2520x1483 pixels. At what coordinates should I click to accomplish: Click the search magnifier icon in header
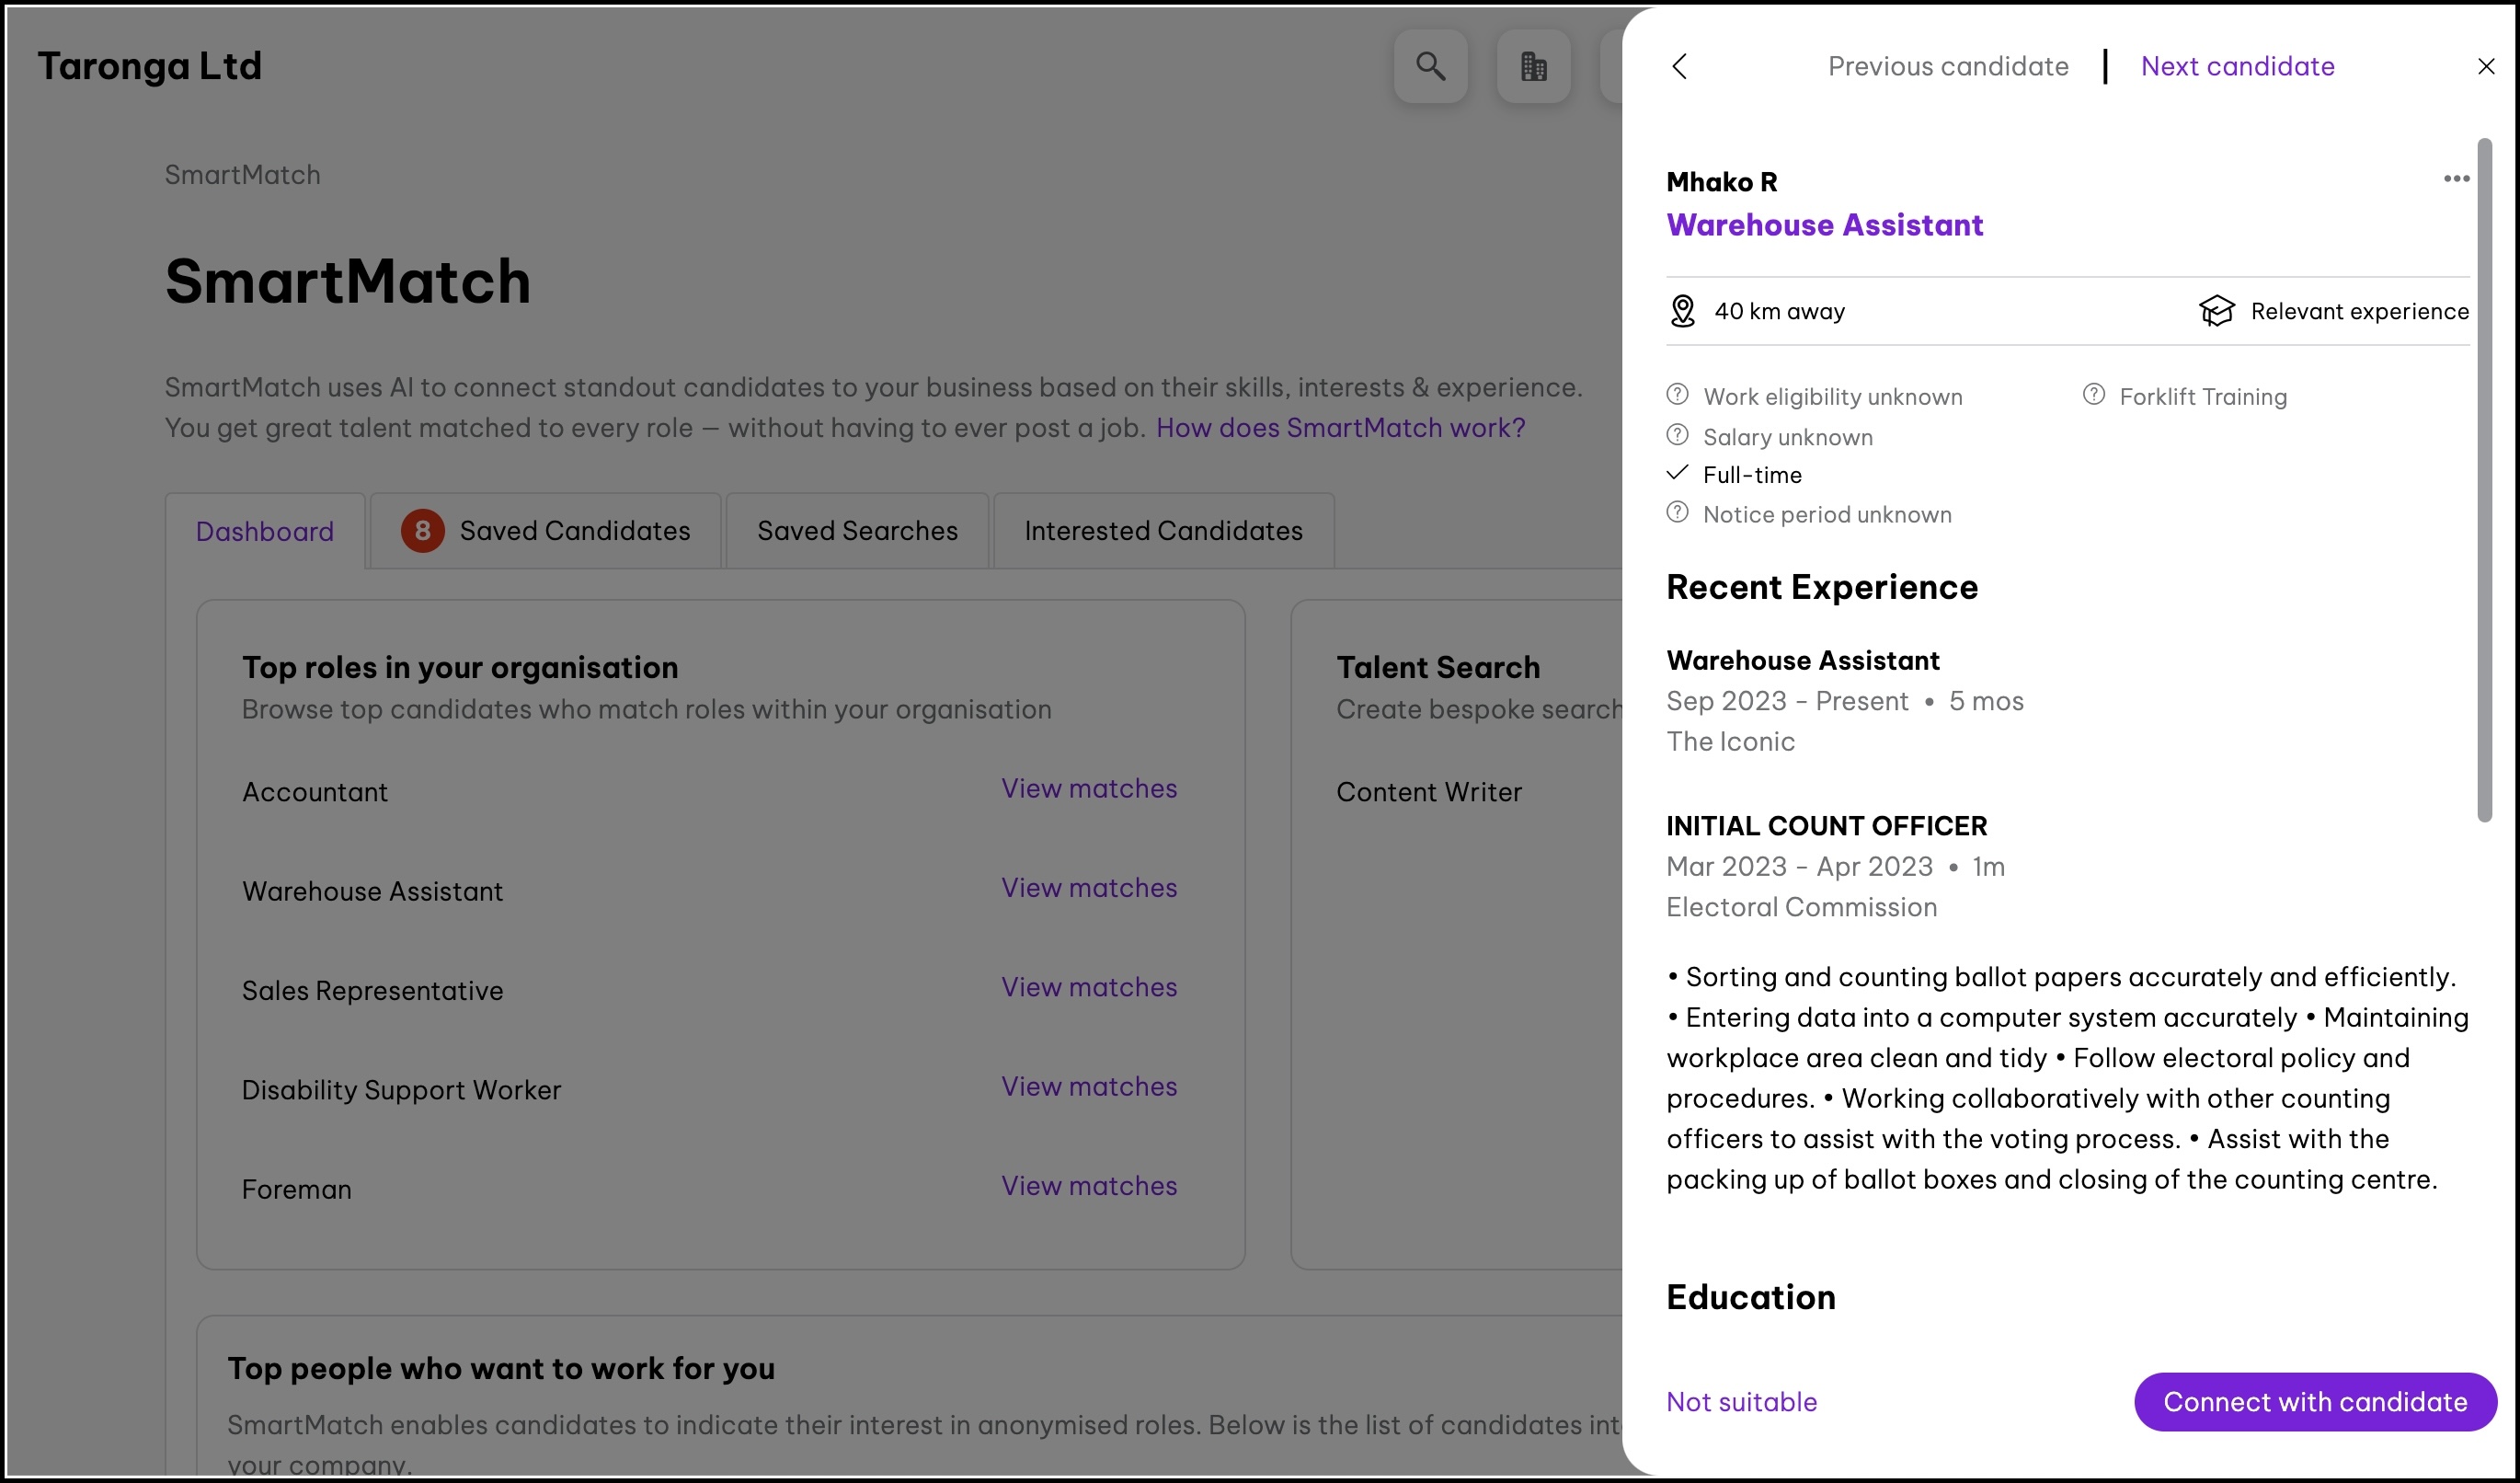[1430, 66]
